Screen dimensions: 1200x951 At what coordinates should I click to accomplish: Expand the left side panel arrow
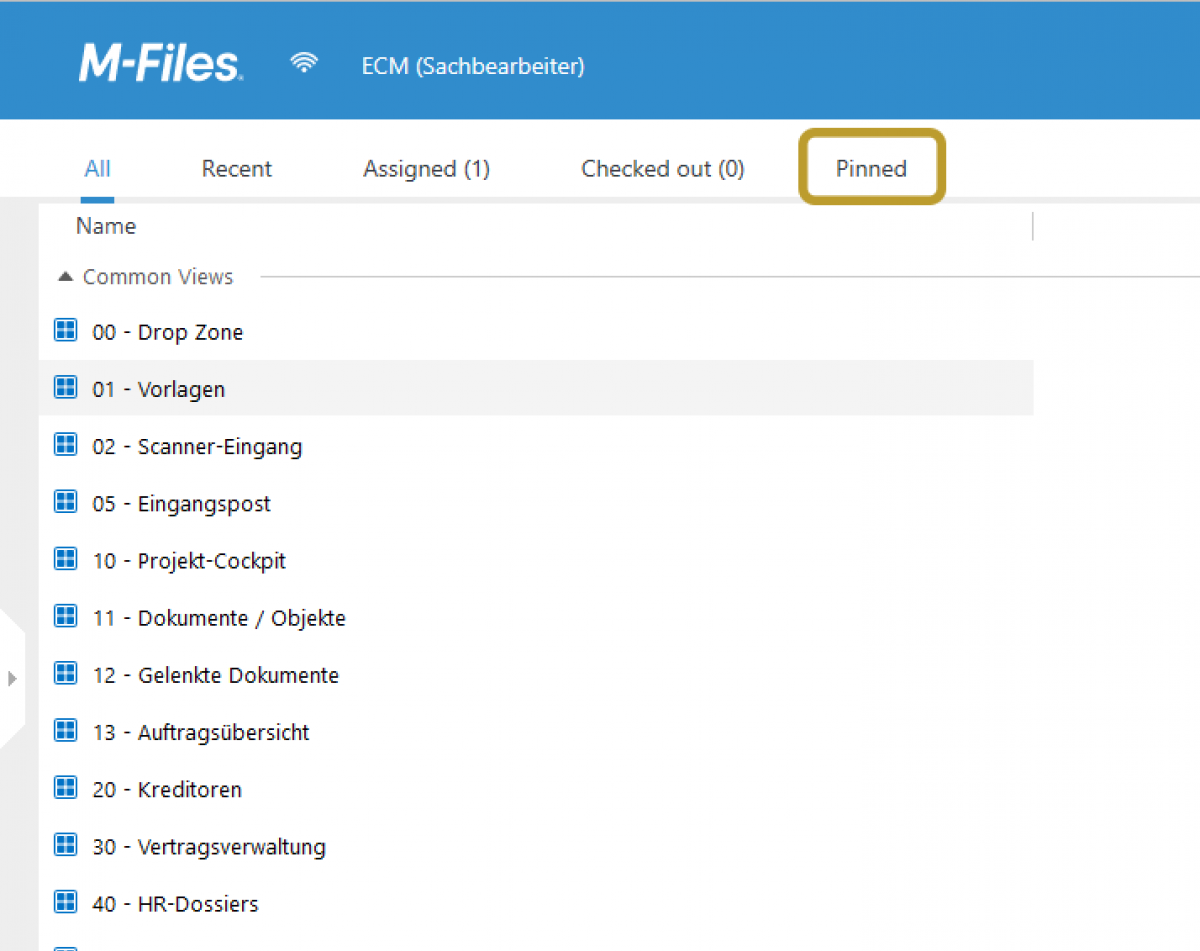pos(12,679)
